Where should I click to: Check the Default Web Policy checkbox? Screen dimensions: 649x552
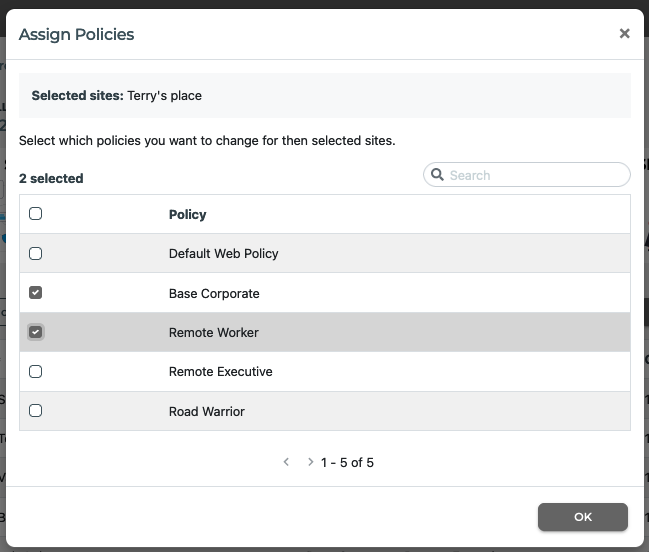(36, 253)
